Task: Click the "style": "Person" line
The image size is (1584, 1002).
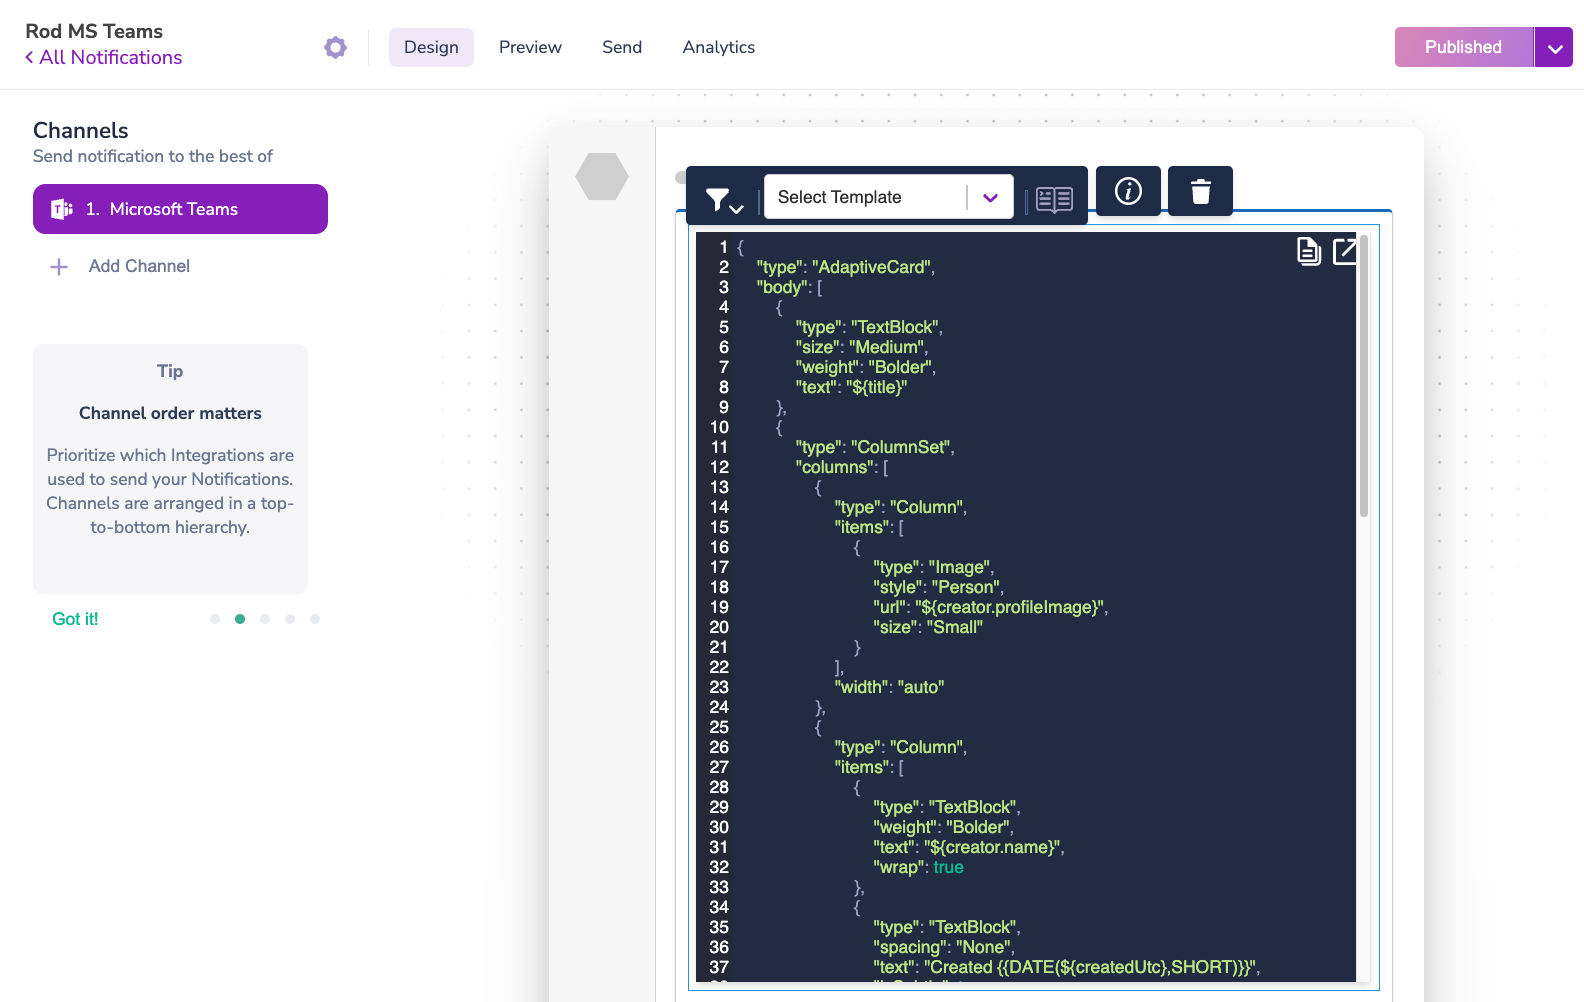Action: (x=938, y=587)
